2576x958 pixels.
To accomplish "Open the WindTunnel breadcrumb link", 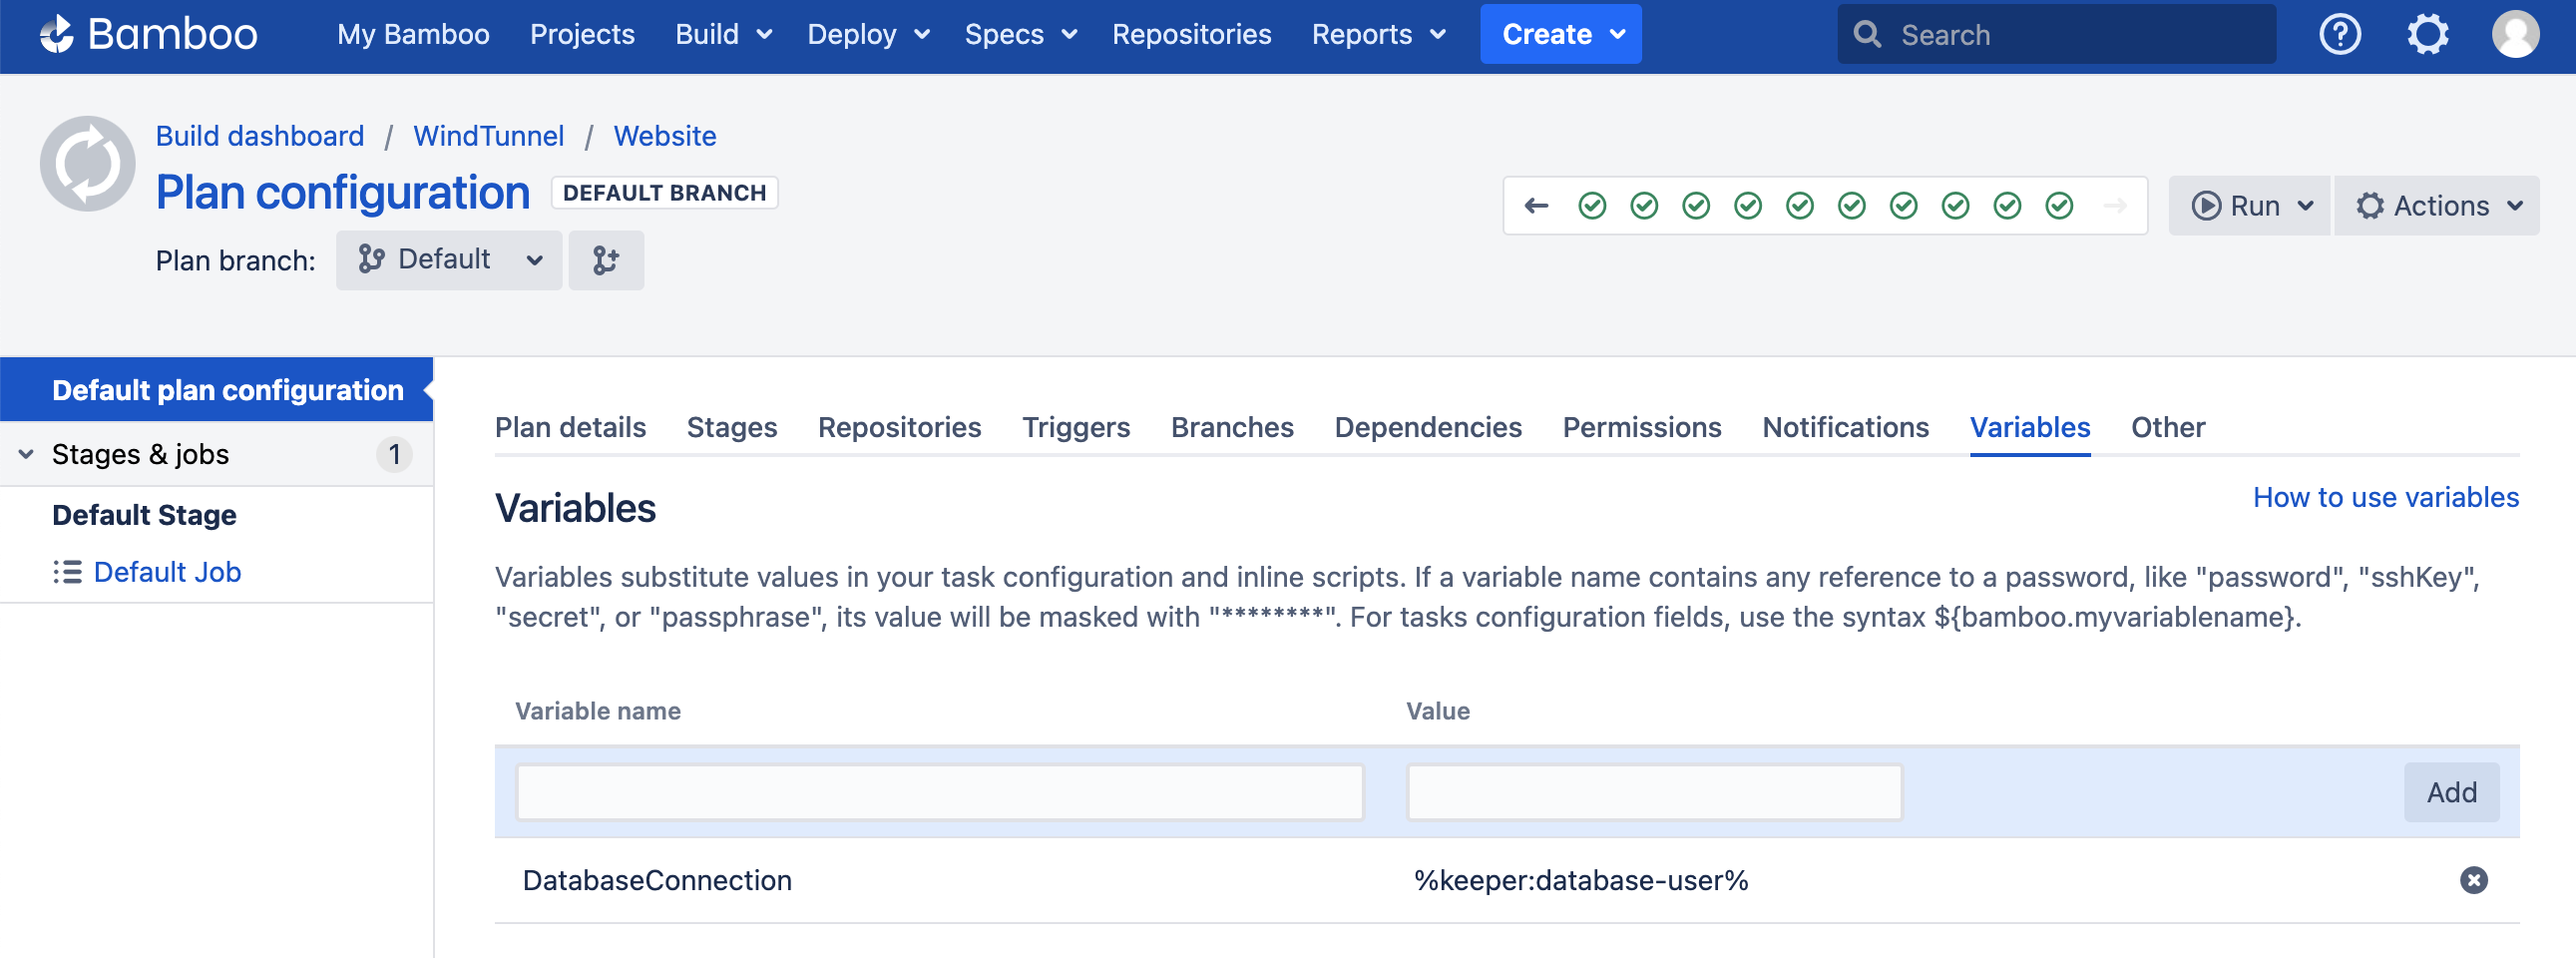I will tap(489, 136).
